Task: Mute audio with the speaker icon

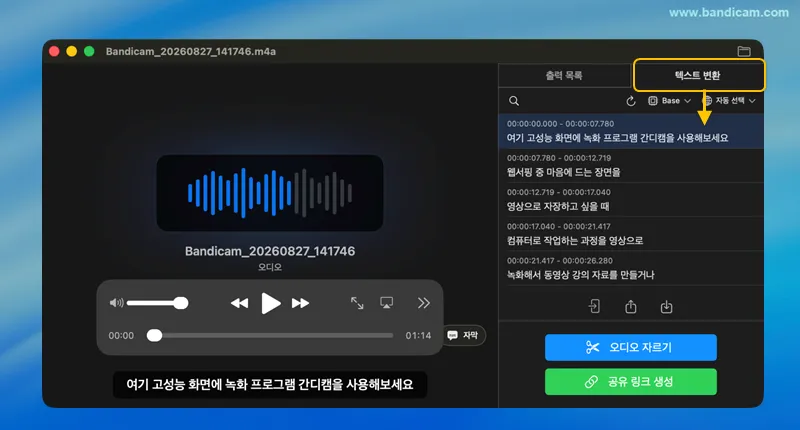Action: click(116, 303)
